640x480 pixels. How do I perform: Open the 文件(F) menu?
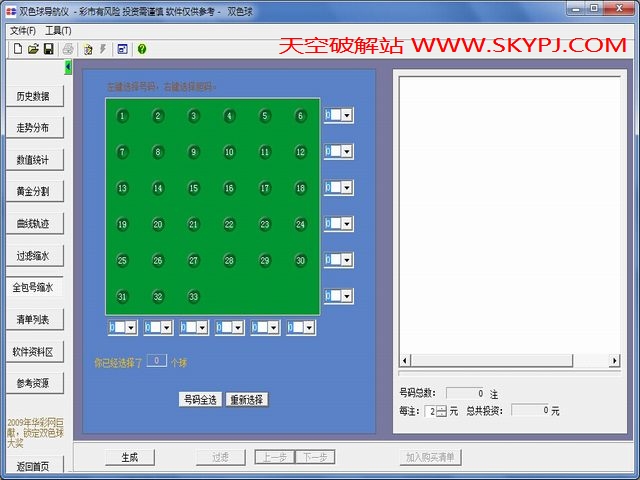tap(21, 31)
